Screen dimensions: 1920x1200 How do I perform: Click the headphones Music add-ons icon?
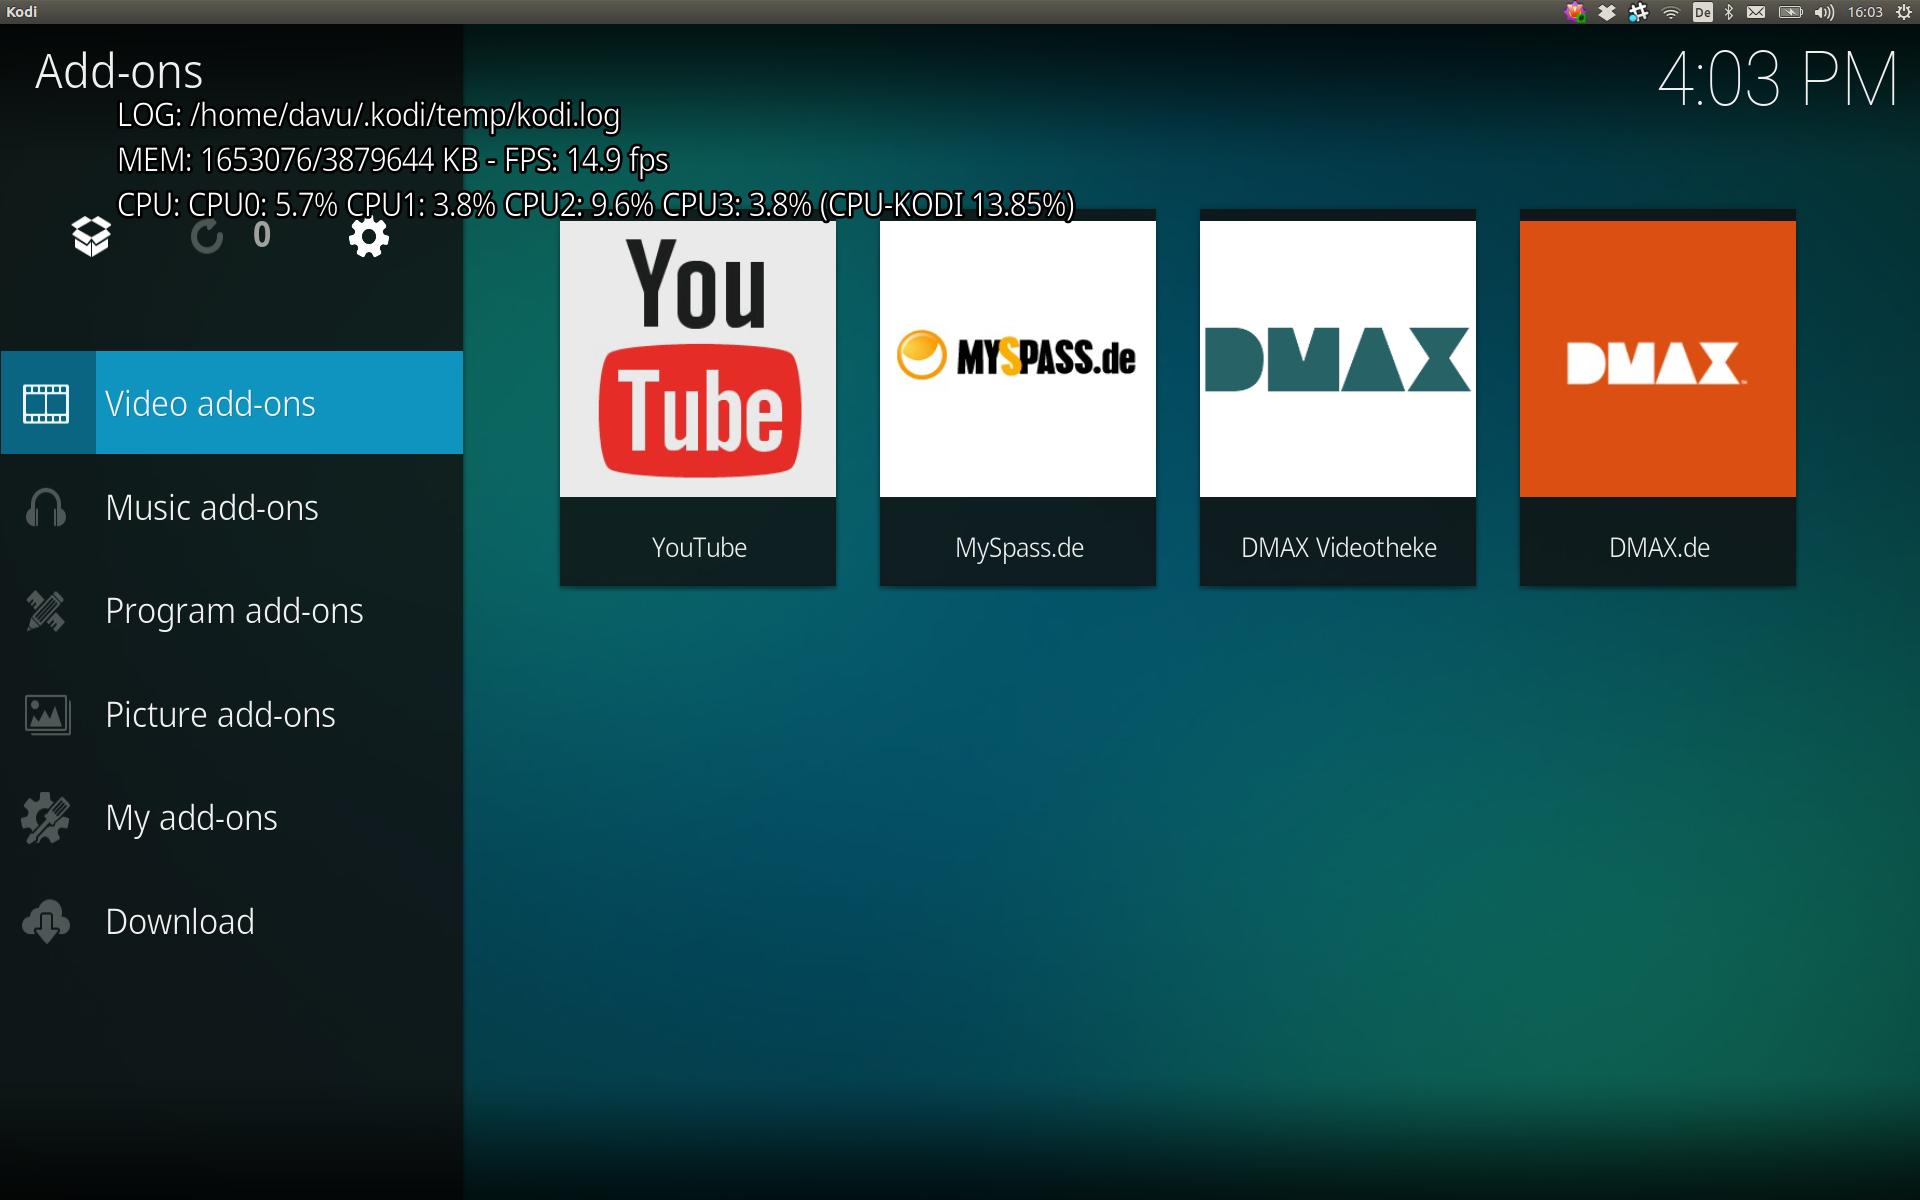tap(46, 507)
